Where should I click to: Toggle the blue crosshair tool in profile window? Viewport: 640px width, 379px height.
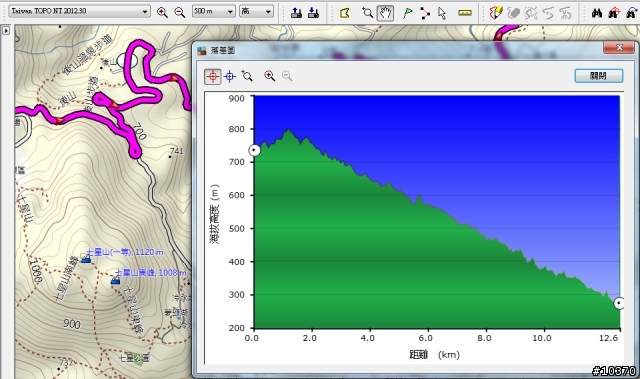tap(230, 76)
